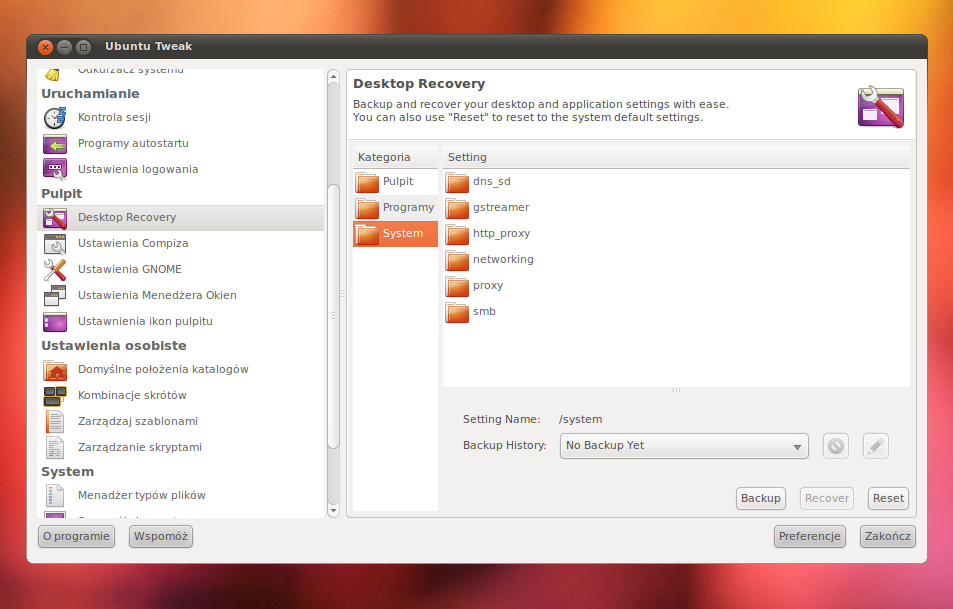Image resolution: width=953 pixels, height=609 pixels.
Task: Select the Programy autostartu label
Action: 133,143
